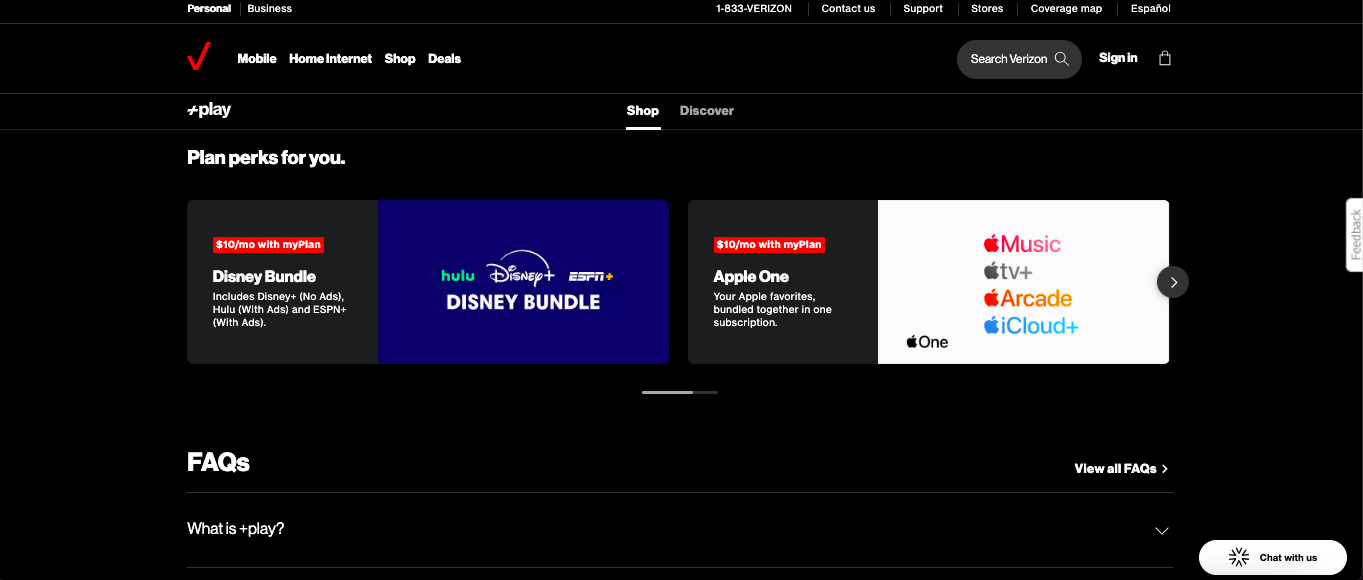This screenshot has width=1363, height=580.
Task: Click the 1-833-VERIZON phone link
Action: coord(754,9)
